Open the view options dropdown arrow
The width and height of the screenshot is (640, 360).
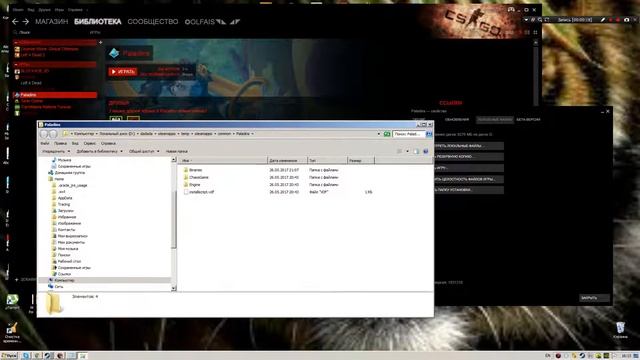click(407, 151)
